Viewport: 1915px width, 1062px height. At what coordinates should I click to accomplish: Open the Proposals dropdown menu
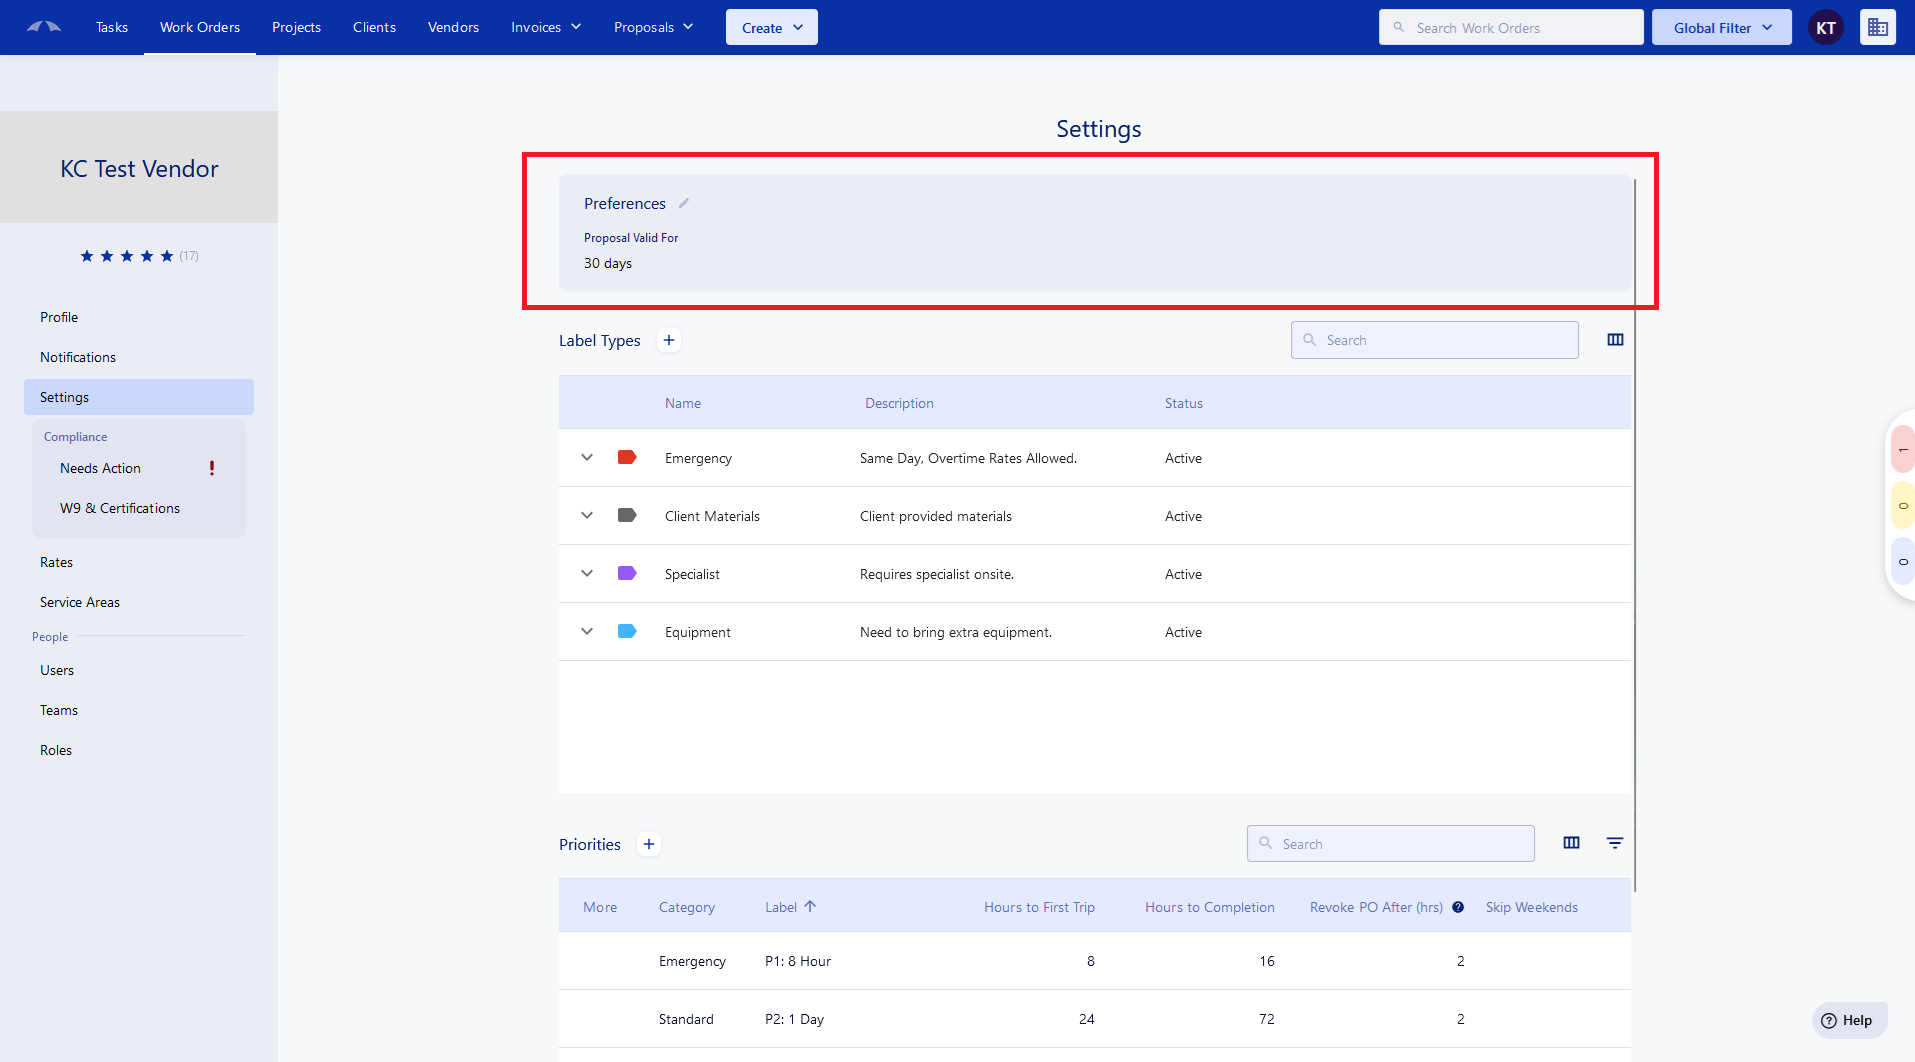[x=654, y=27]
